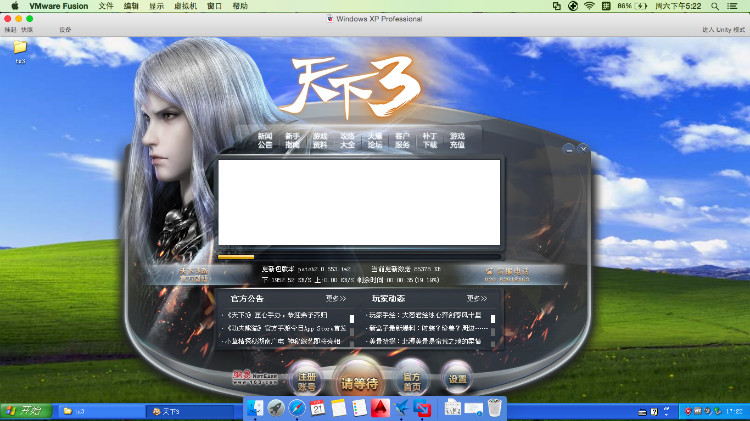Open Launchpad rocket icon in the Dock
Screen dimensions: 750x421
point(276,408)
